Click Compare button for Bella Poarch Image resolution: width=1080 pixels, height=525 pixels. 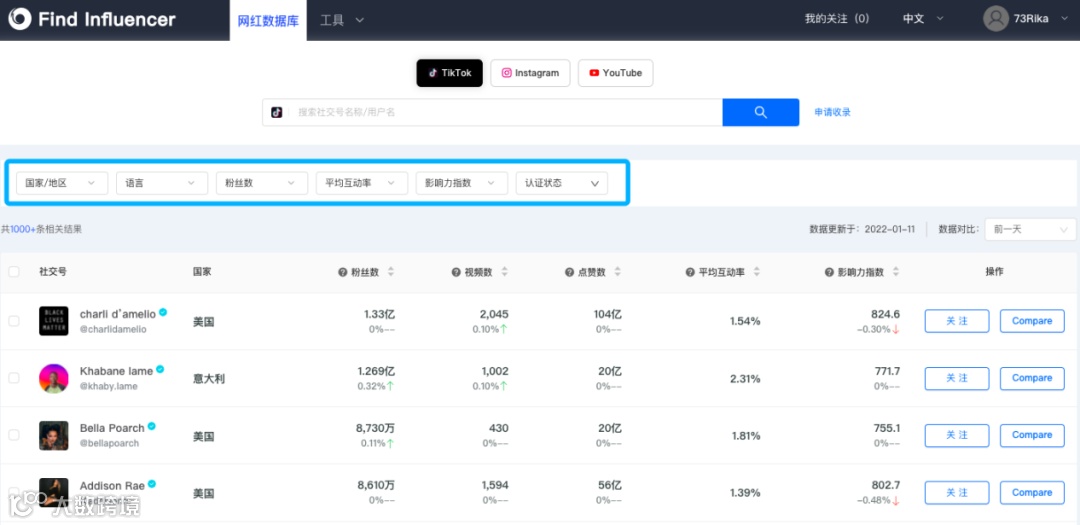1032,435
